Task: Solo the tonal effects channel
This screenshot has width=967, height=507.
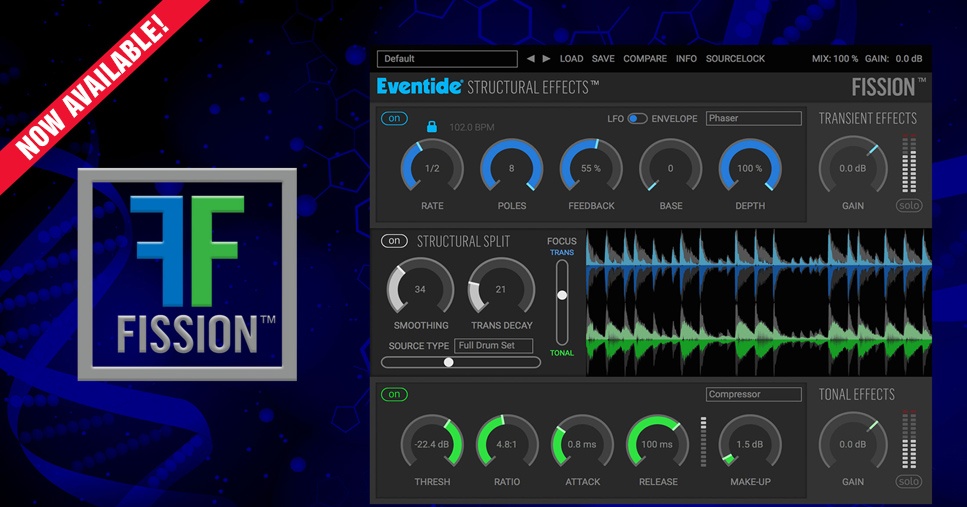Action: point(909,481)
